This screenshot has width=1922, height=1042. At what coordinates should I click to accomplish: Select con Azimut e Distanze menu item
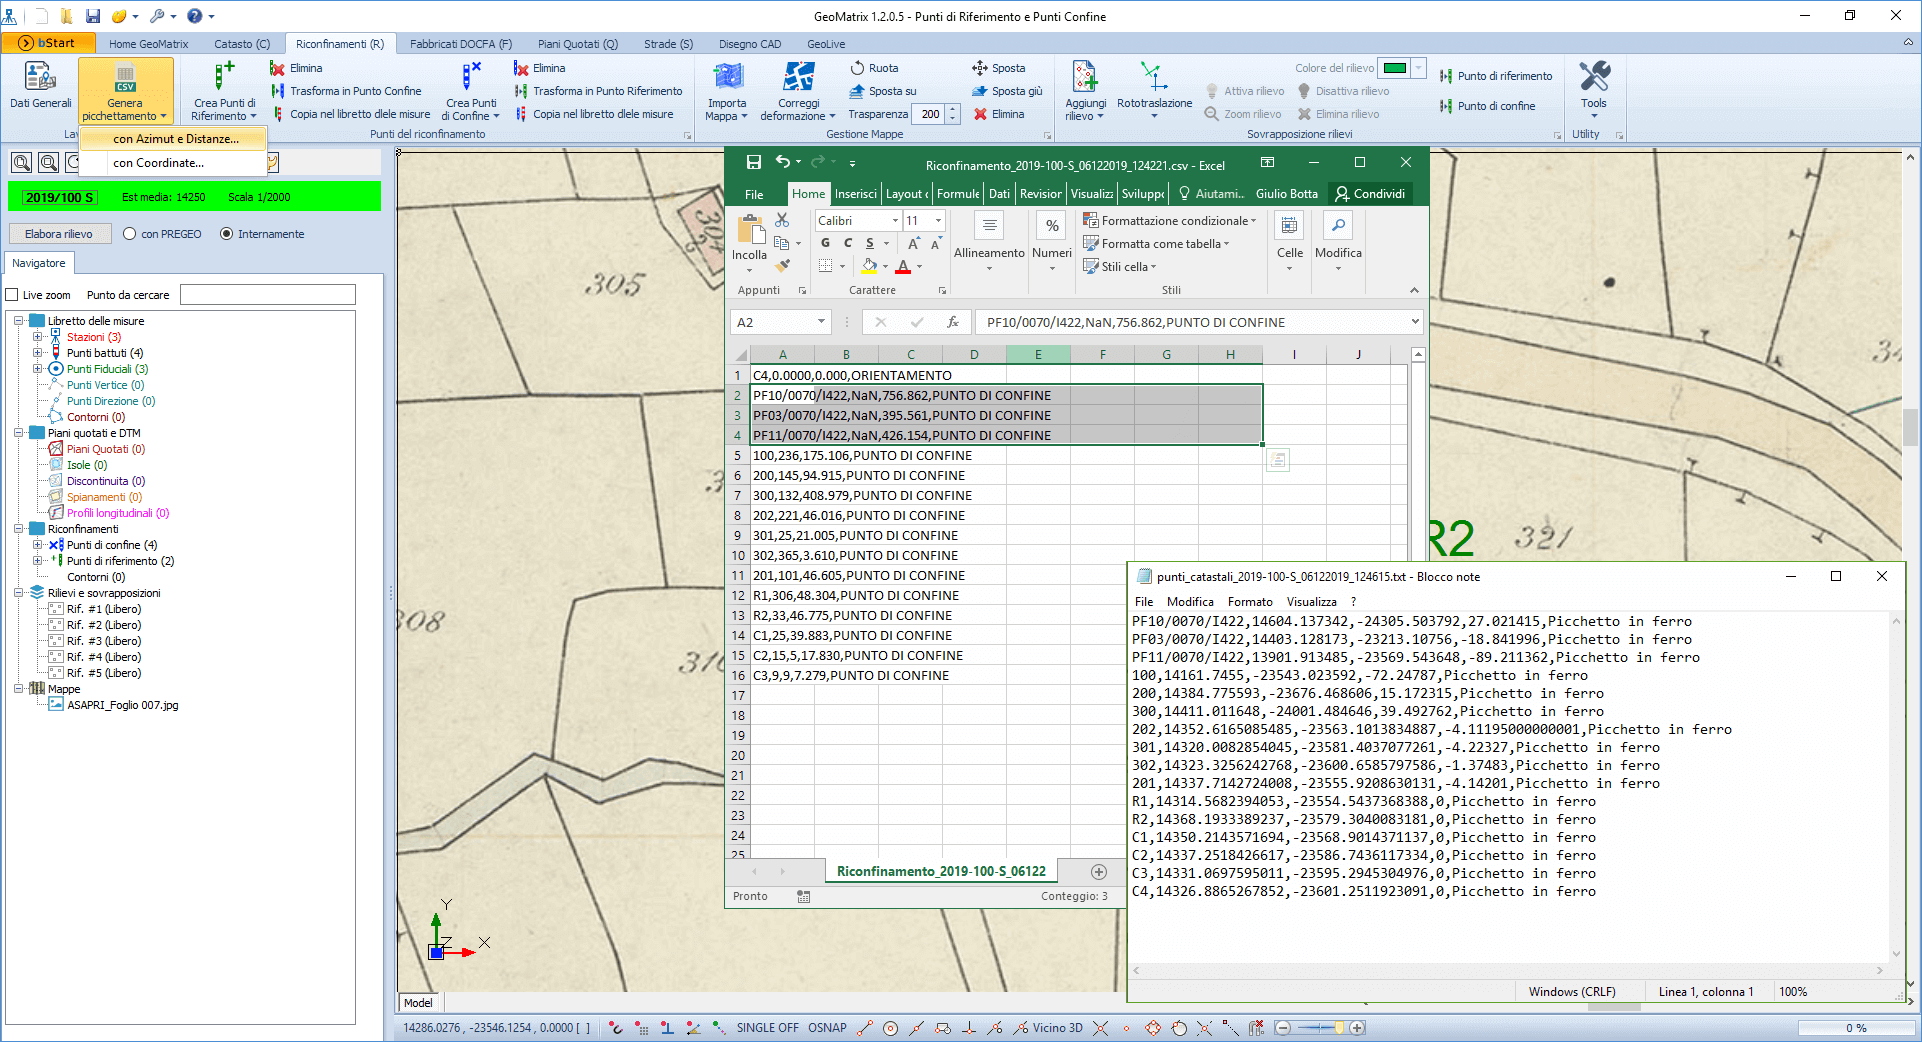click(175, 139)
